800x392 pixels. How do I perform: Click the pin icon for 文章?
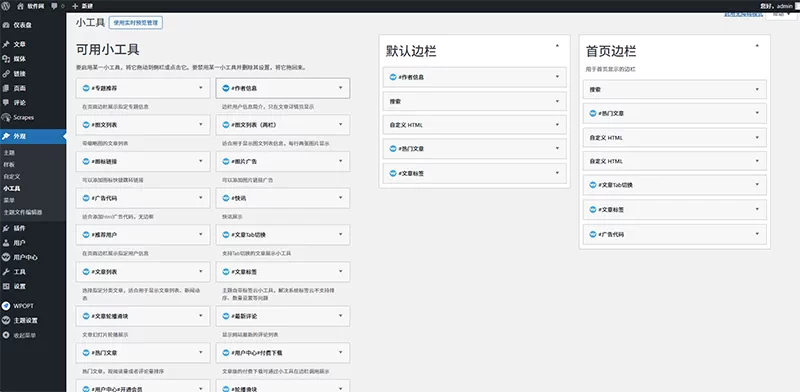tap(6, 44)
